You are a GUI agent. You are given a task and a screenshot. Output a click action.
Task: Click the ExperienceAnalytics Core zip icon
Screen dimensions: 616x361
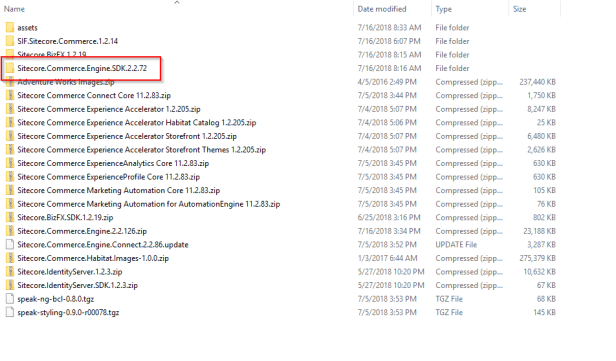[10, 163]
